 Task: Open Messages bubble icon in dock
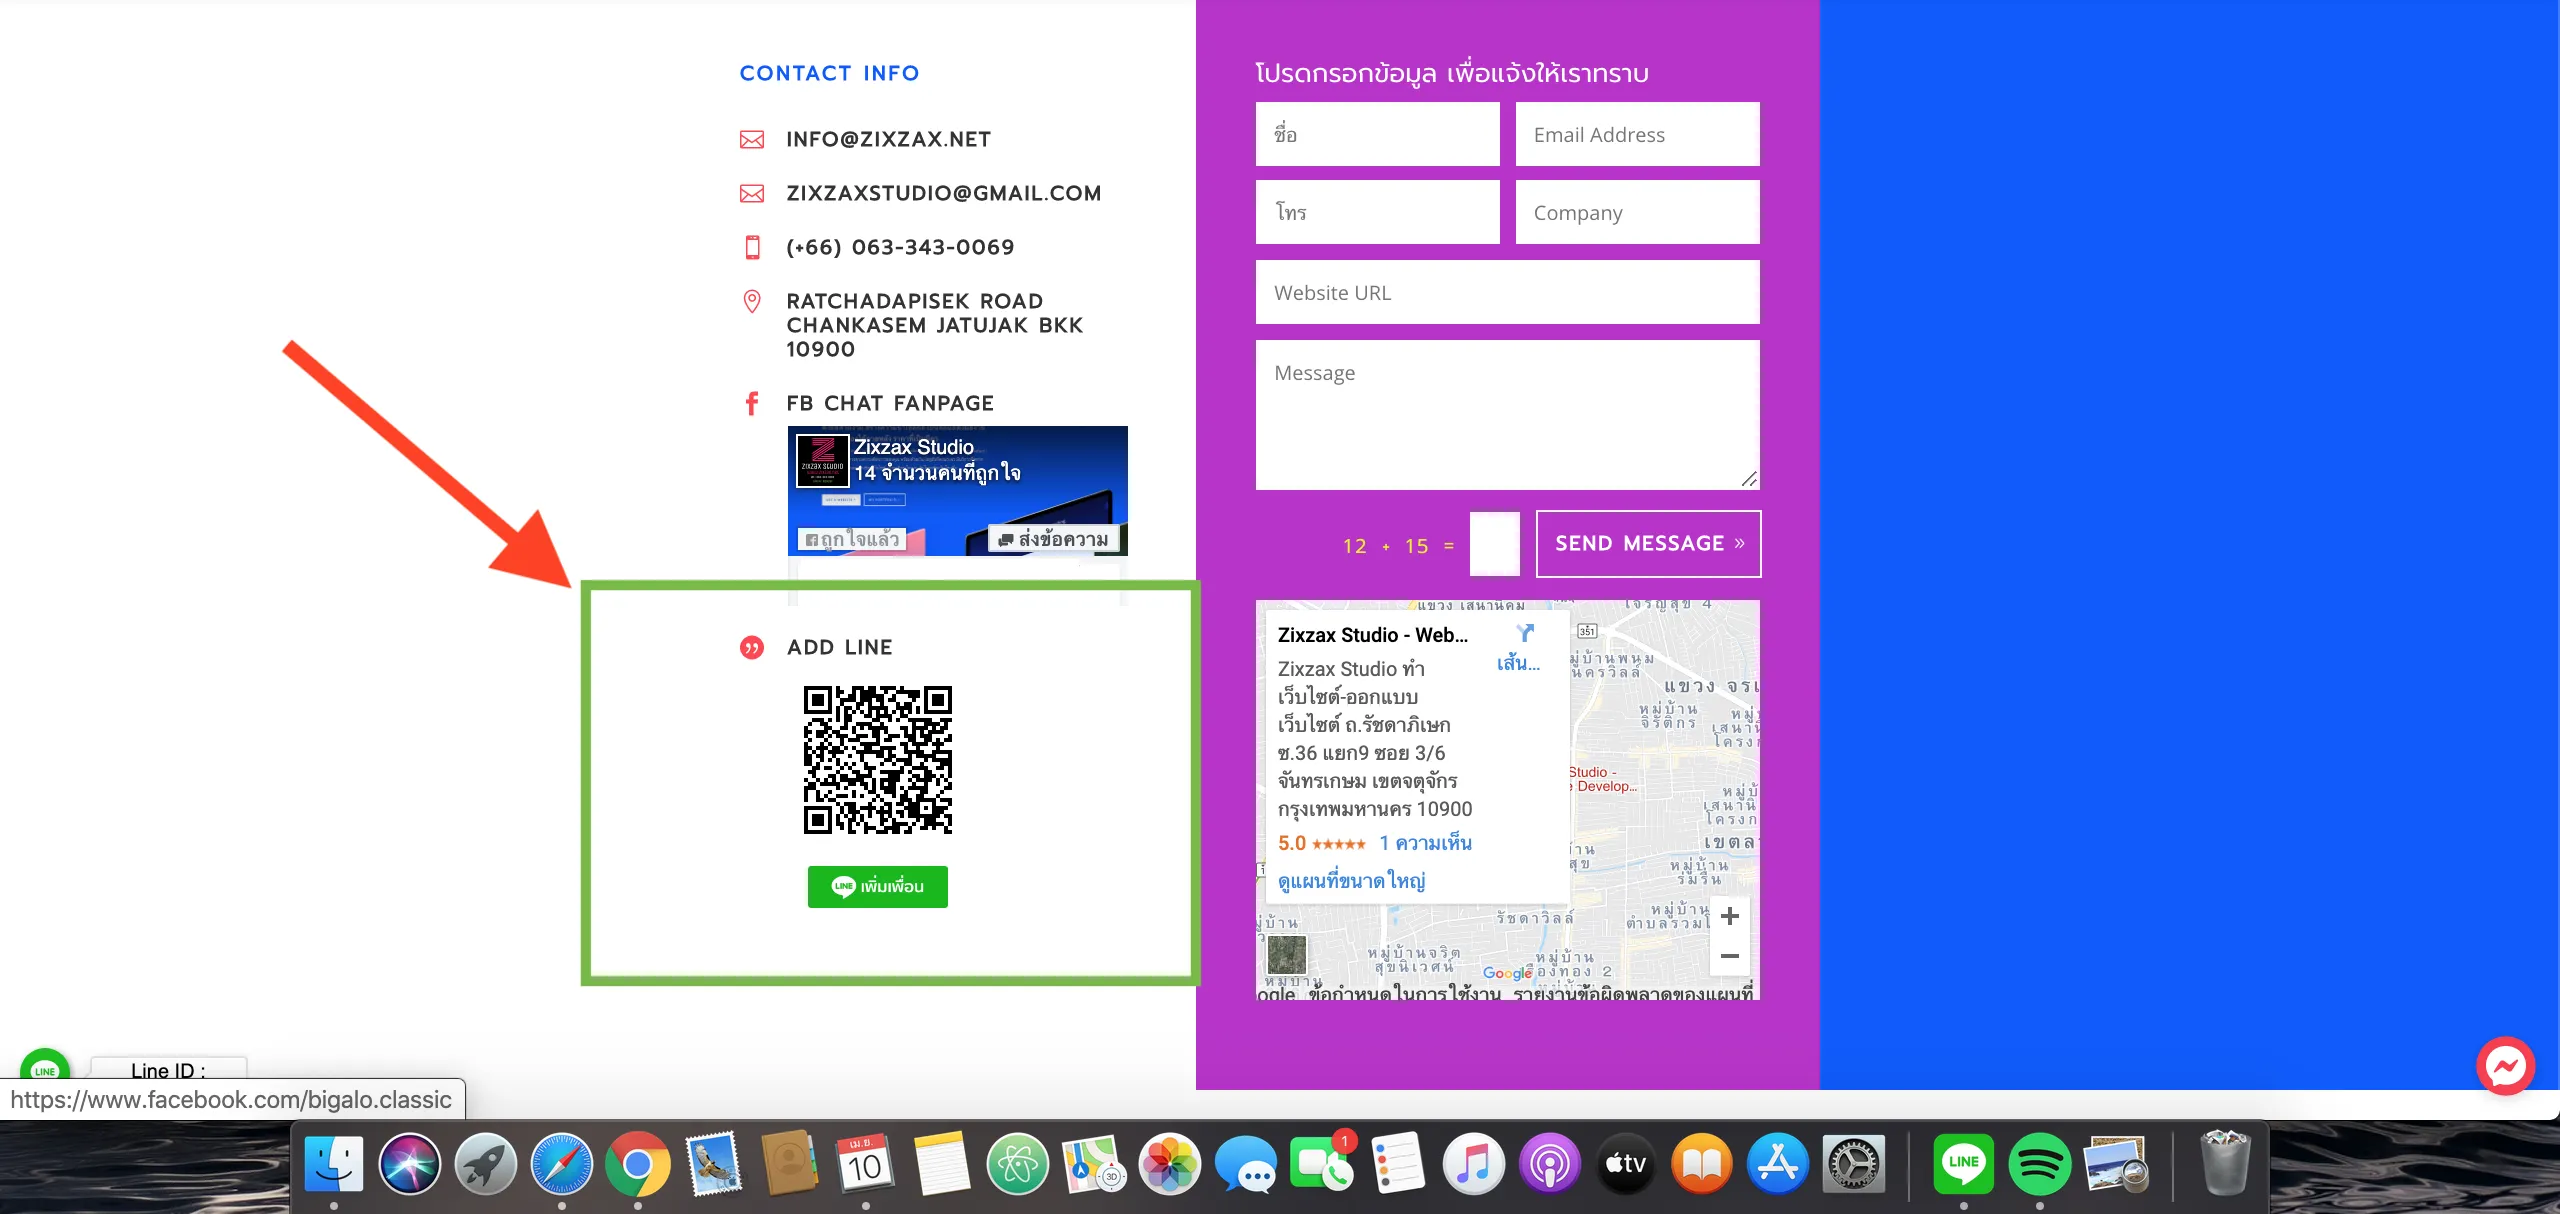[x=1246, y=1163]
